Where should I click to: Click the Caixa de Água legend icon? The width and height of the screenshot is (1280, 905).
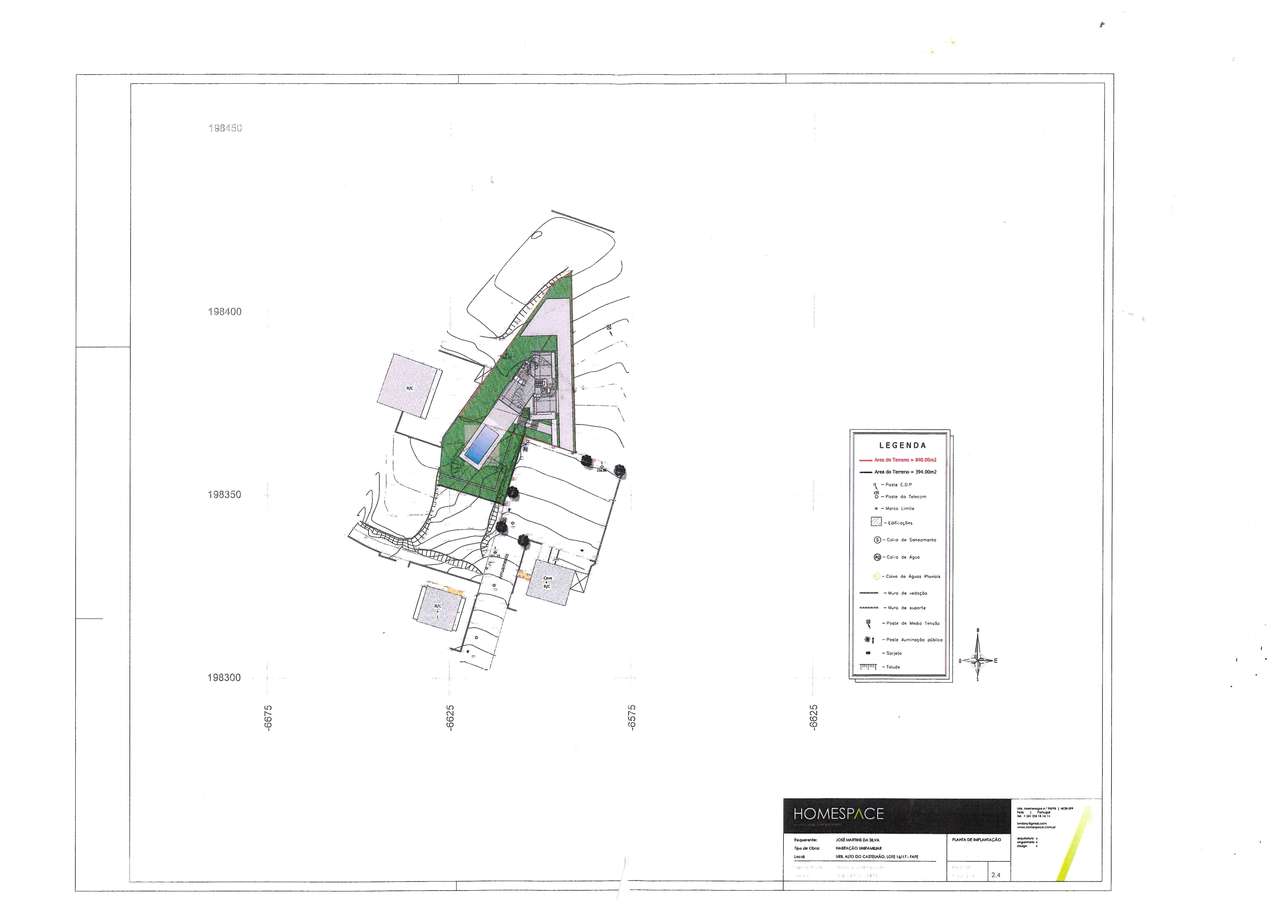point(877,556)
